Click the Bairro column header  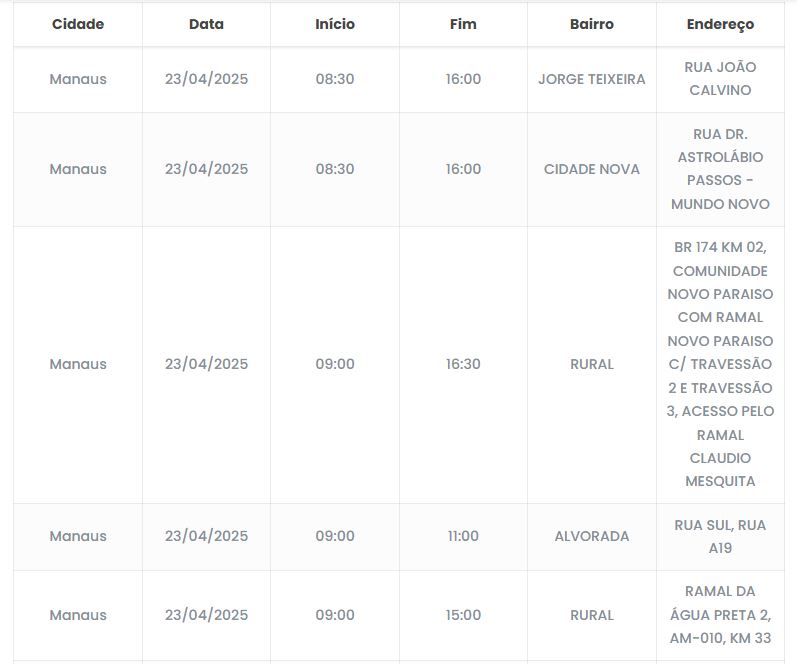[x=591, y=24]
